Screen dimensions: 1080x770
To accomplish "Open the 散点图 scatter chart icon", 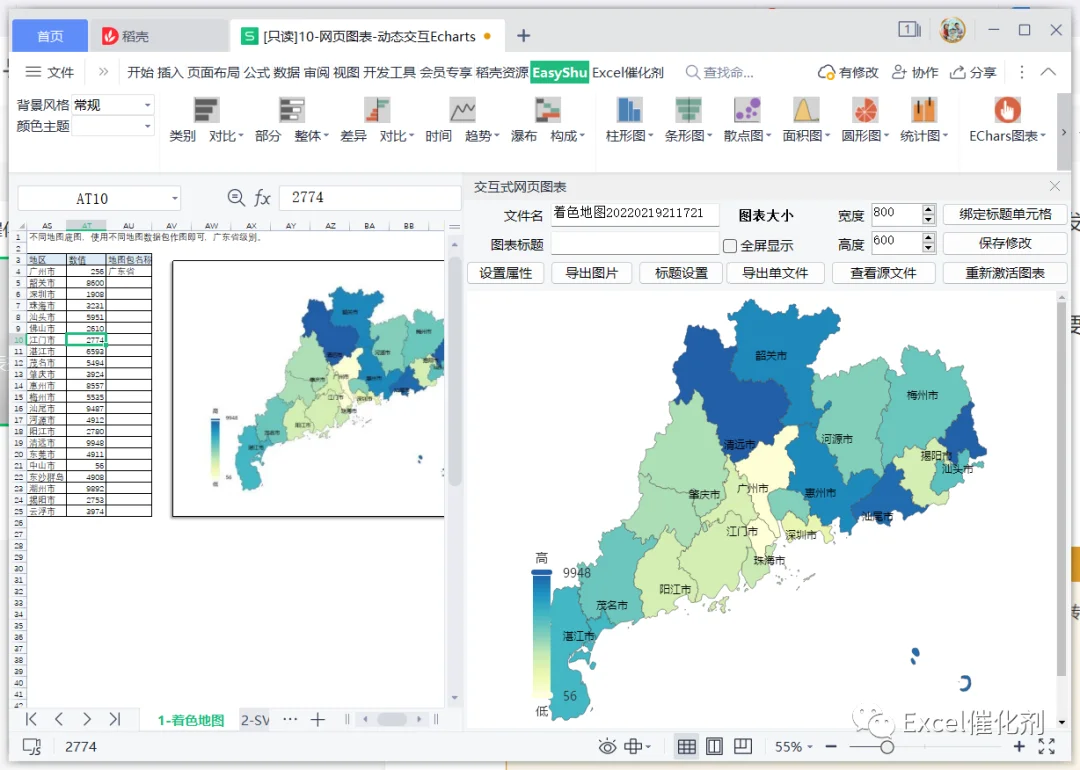I will [747, 110].
